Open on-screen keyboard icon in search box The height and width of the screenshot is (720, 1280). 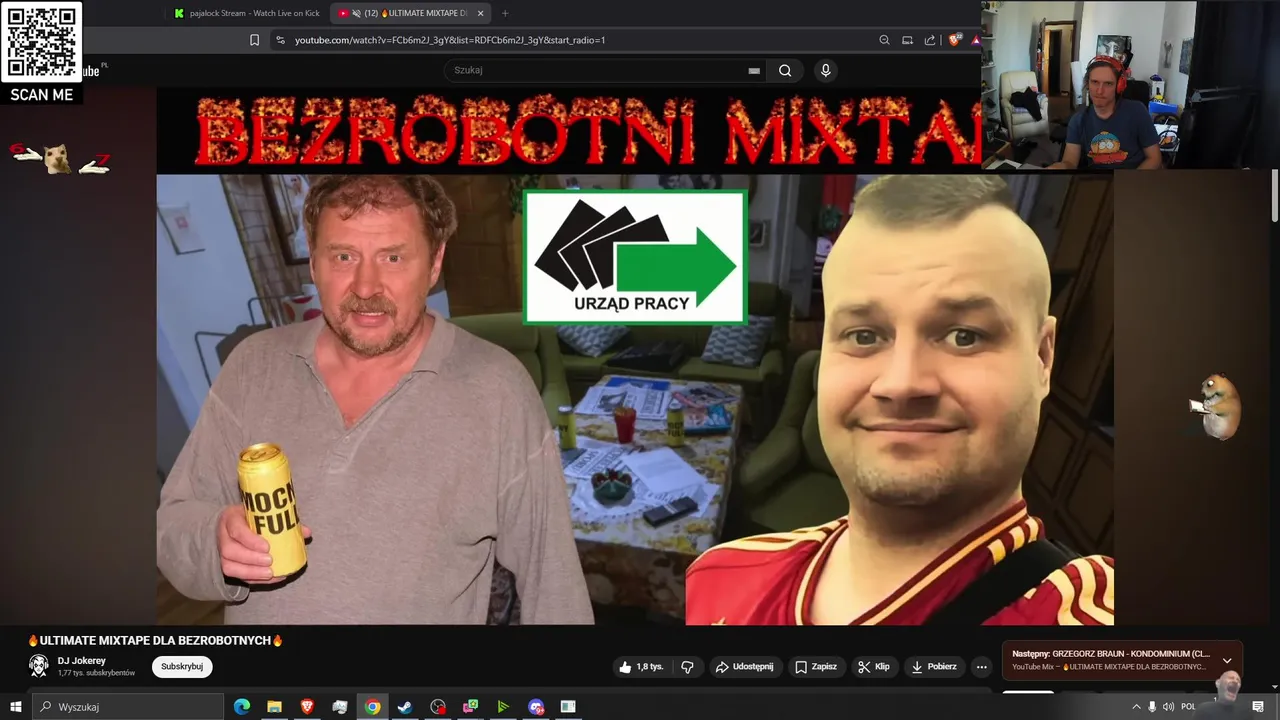click(x=754, y=71)
